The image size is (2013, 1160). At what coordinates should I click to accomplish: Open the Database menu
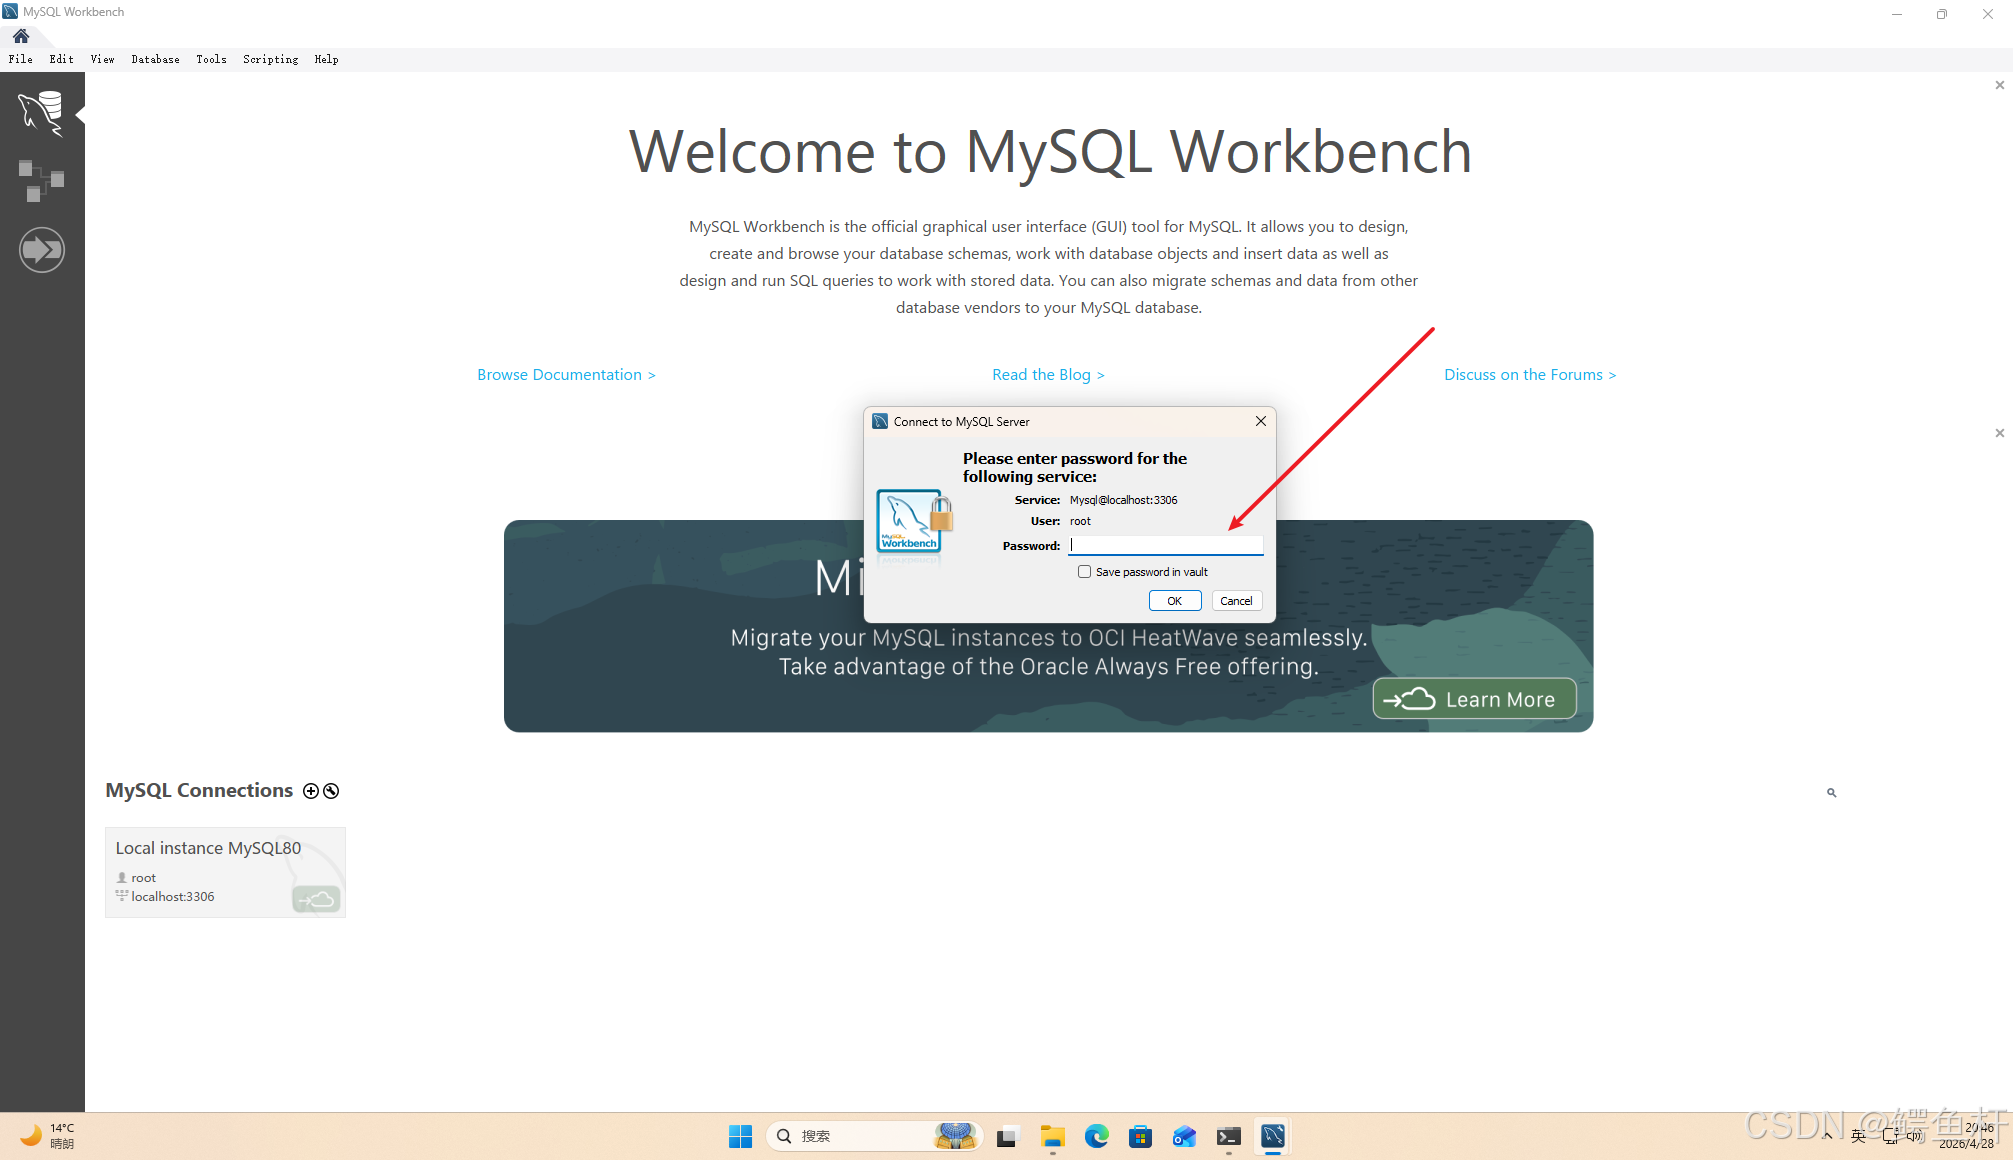coord(156,59)
